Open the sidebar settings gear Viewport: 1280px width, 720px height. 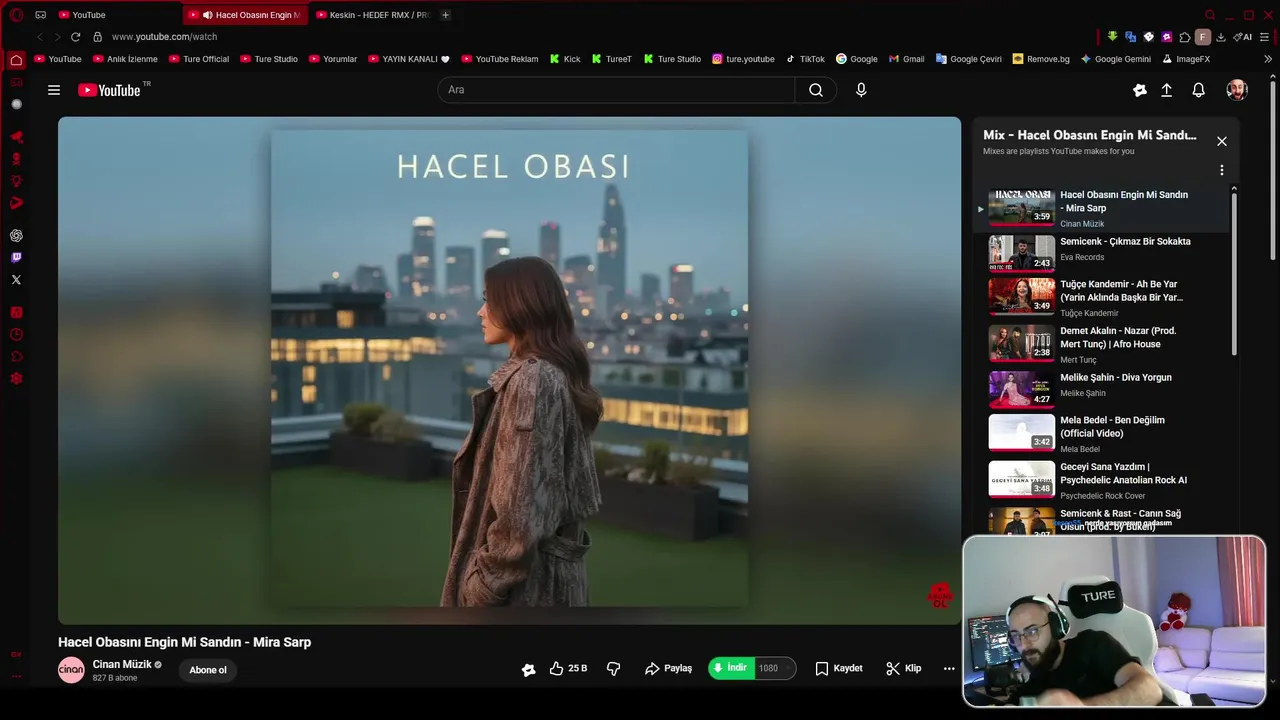coord(16,379)
